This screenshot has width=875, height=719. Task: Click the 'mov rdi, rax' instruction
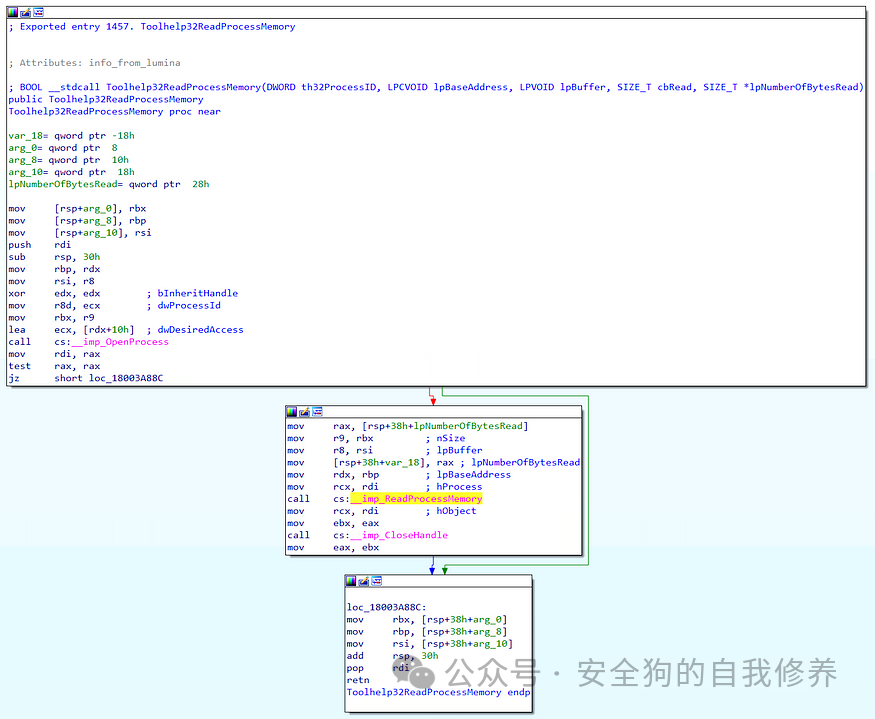click(54, 354)
